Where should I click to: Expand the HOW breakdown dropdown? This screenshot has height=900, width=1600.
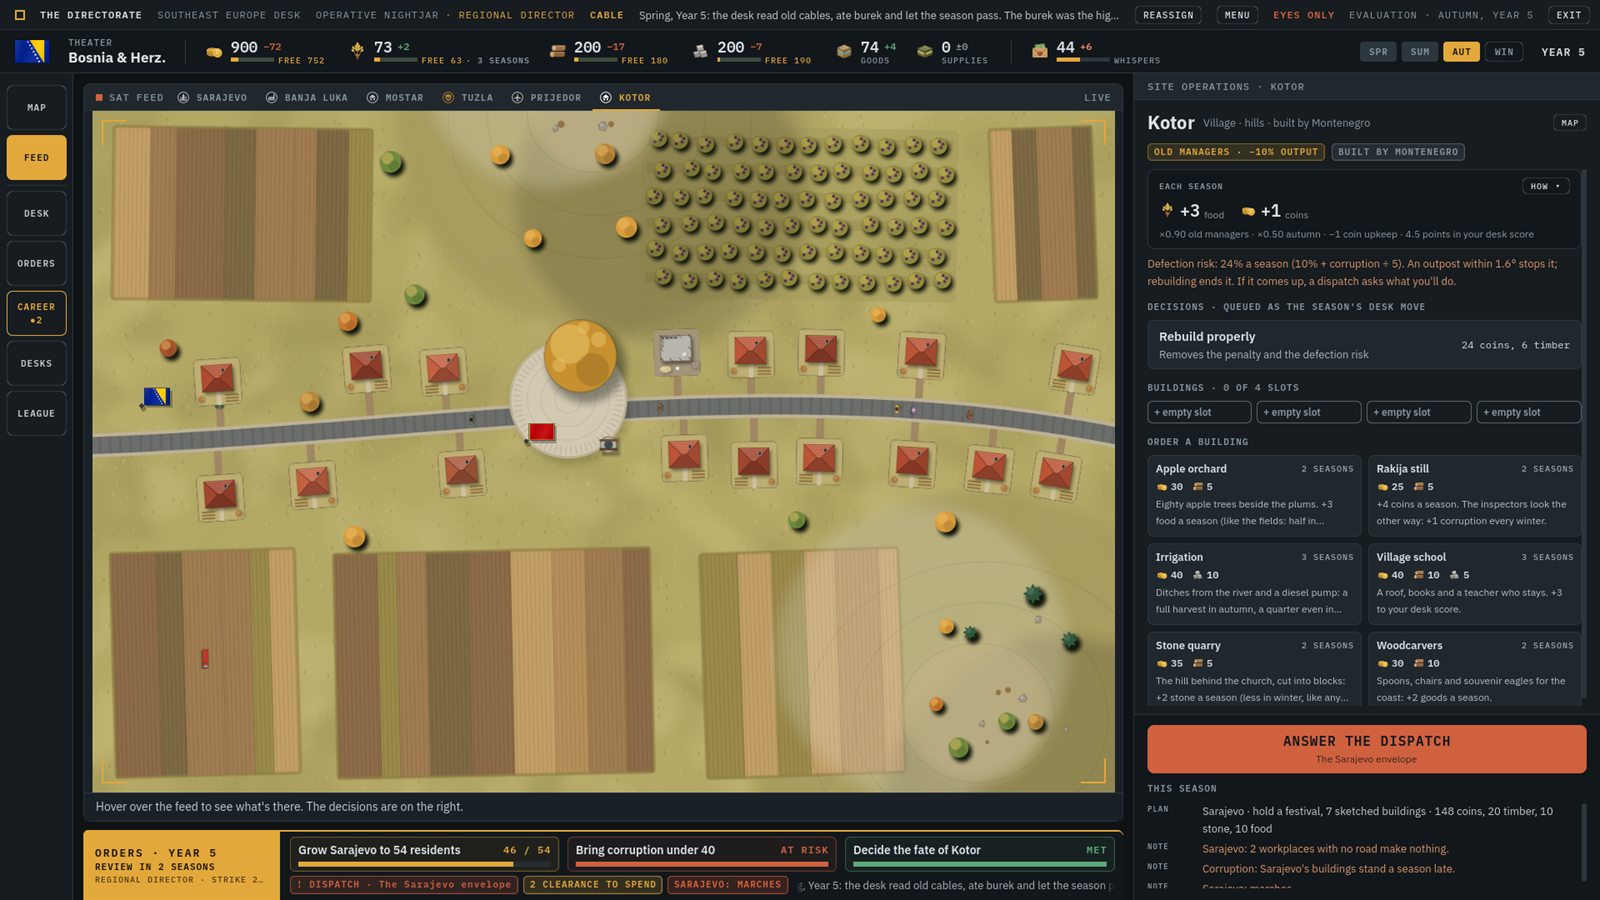1545,186
